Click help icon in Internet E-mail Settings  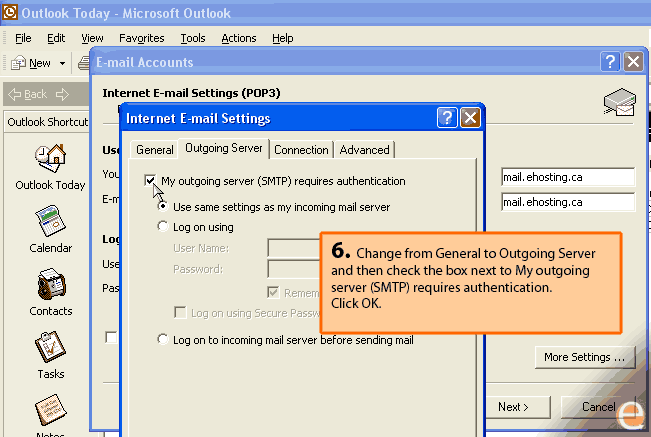pyautogui.click(x=448, y=118)
